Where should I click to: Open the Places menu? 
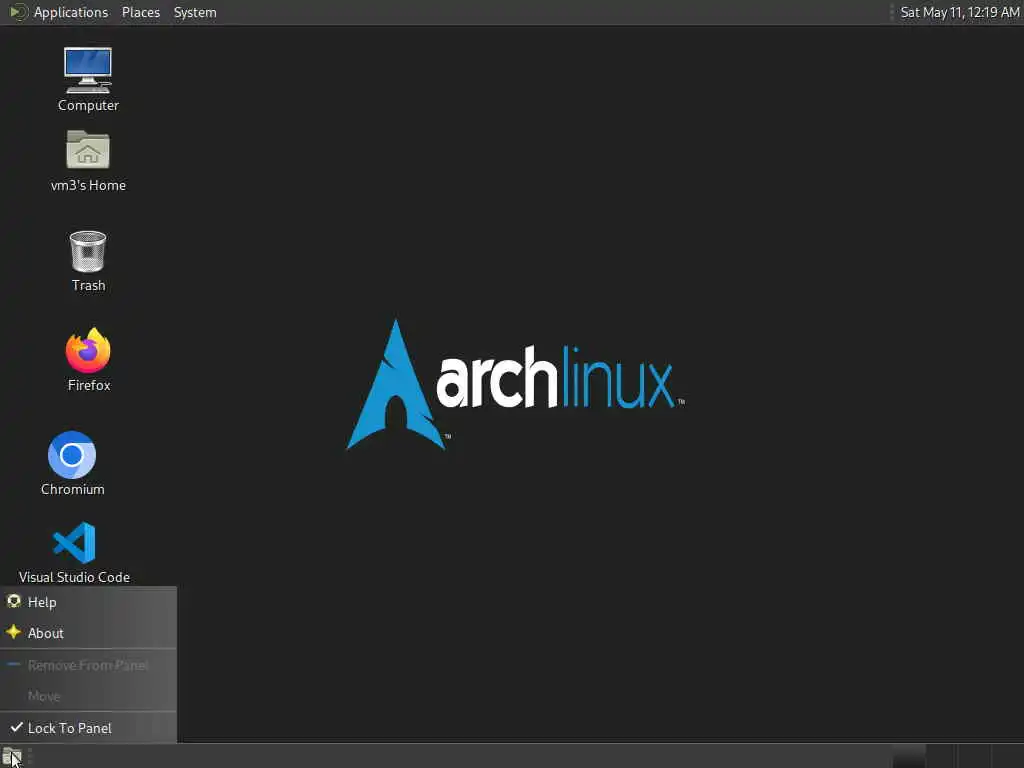click(140, 12)
